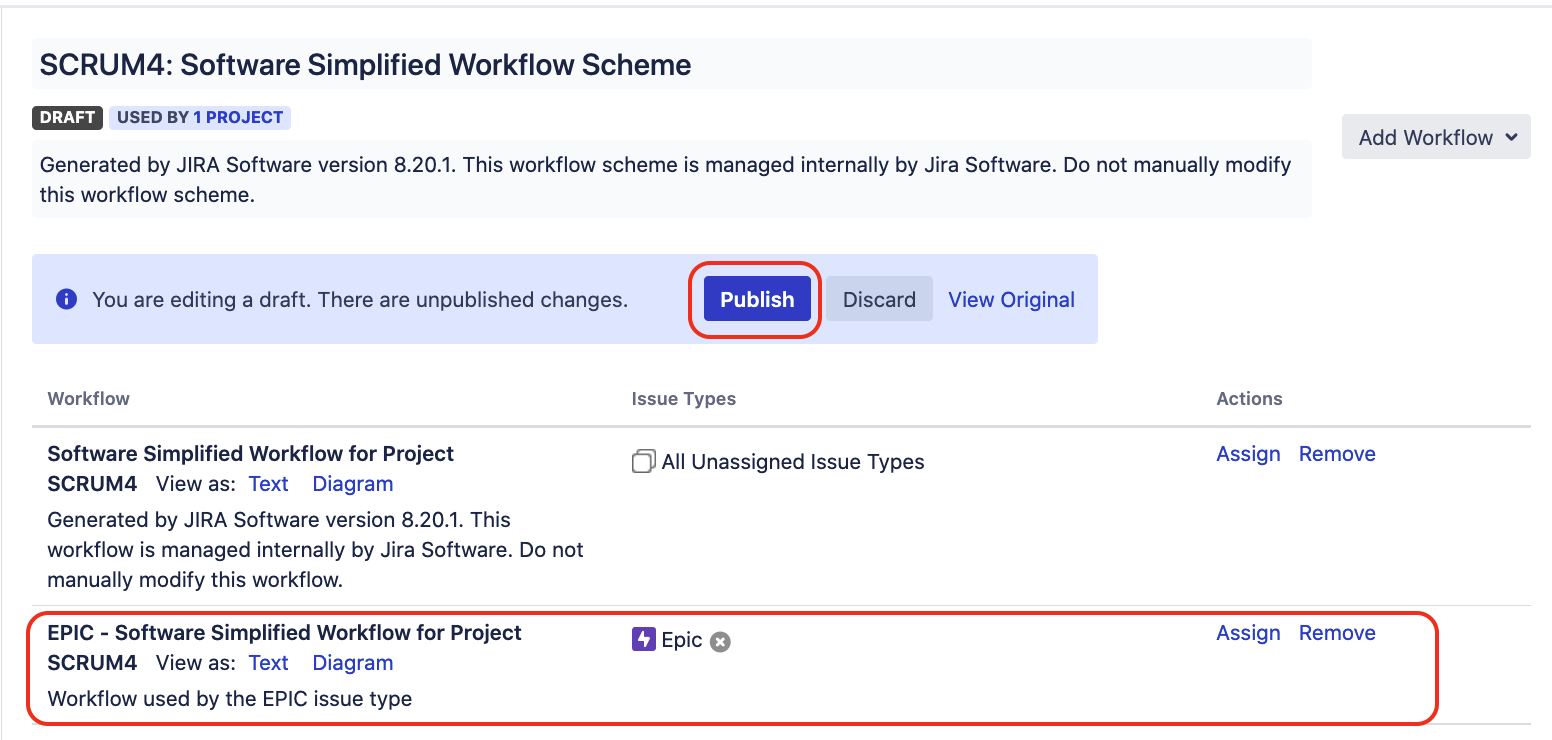
Task: Click 'You are editing a draft' message
Action: [x=360, y=299]
